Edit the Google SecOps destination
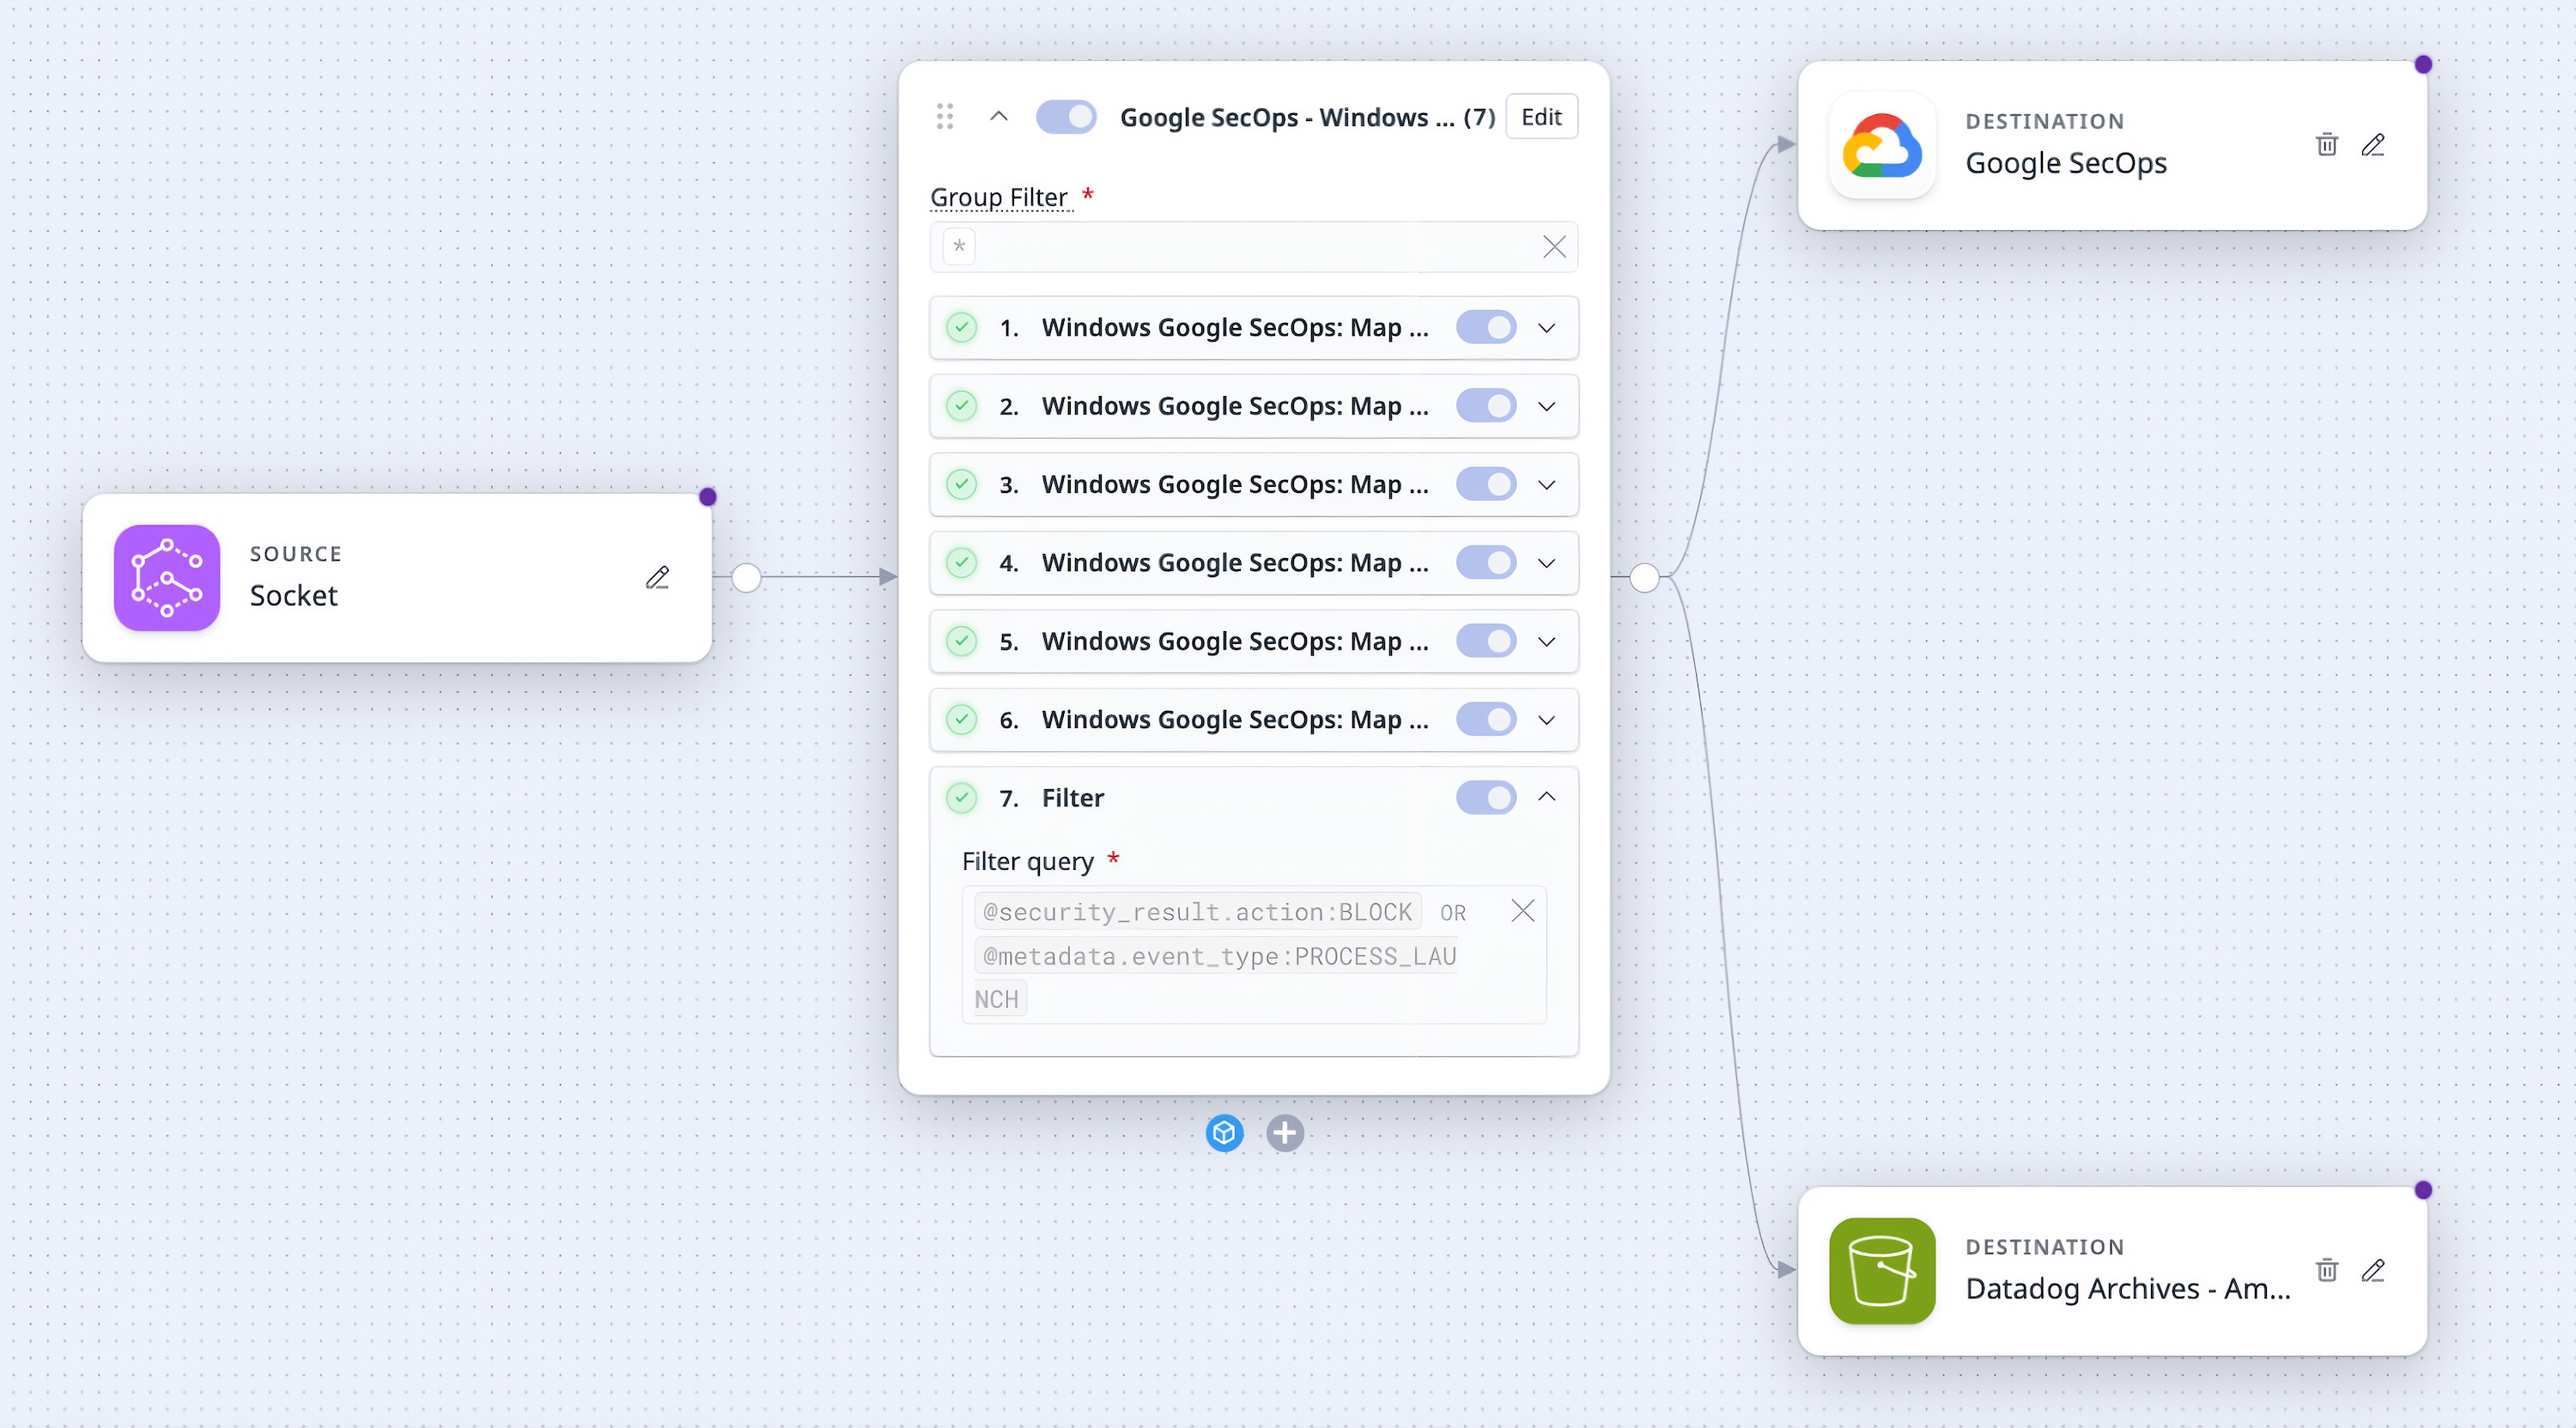The image size is (2576, 1428). coord(2372,145)
